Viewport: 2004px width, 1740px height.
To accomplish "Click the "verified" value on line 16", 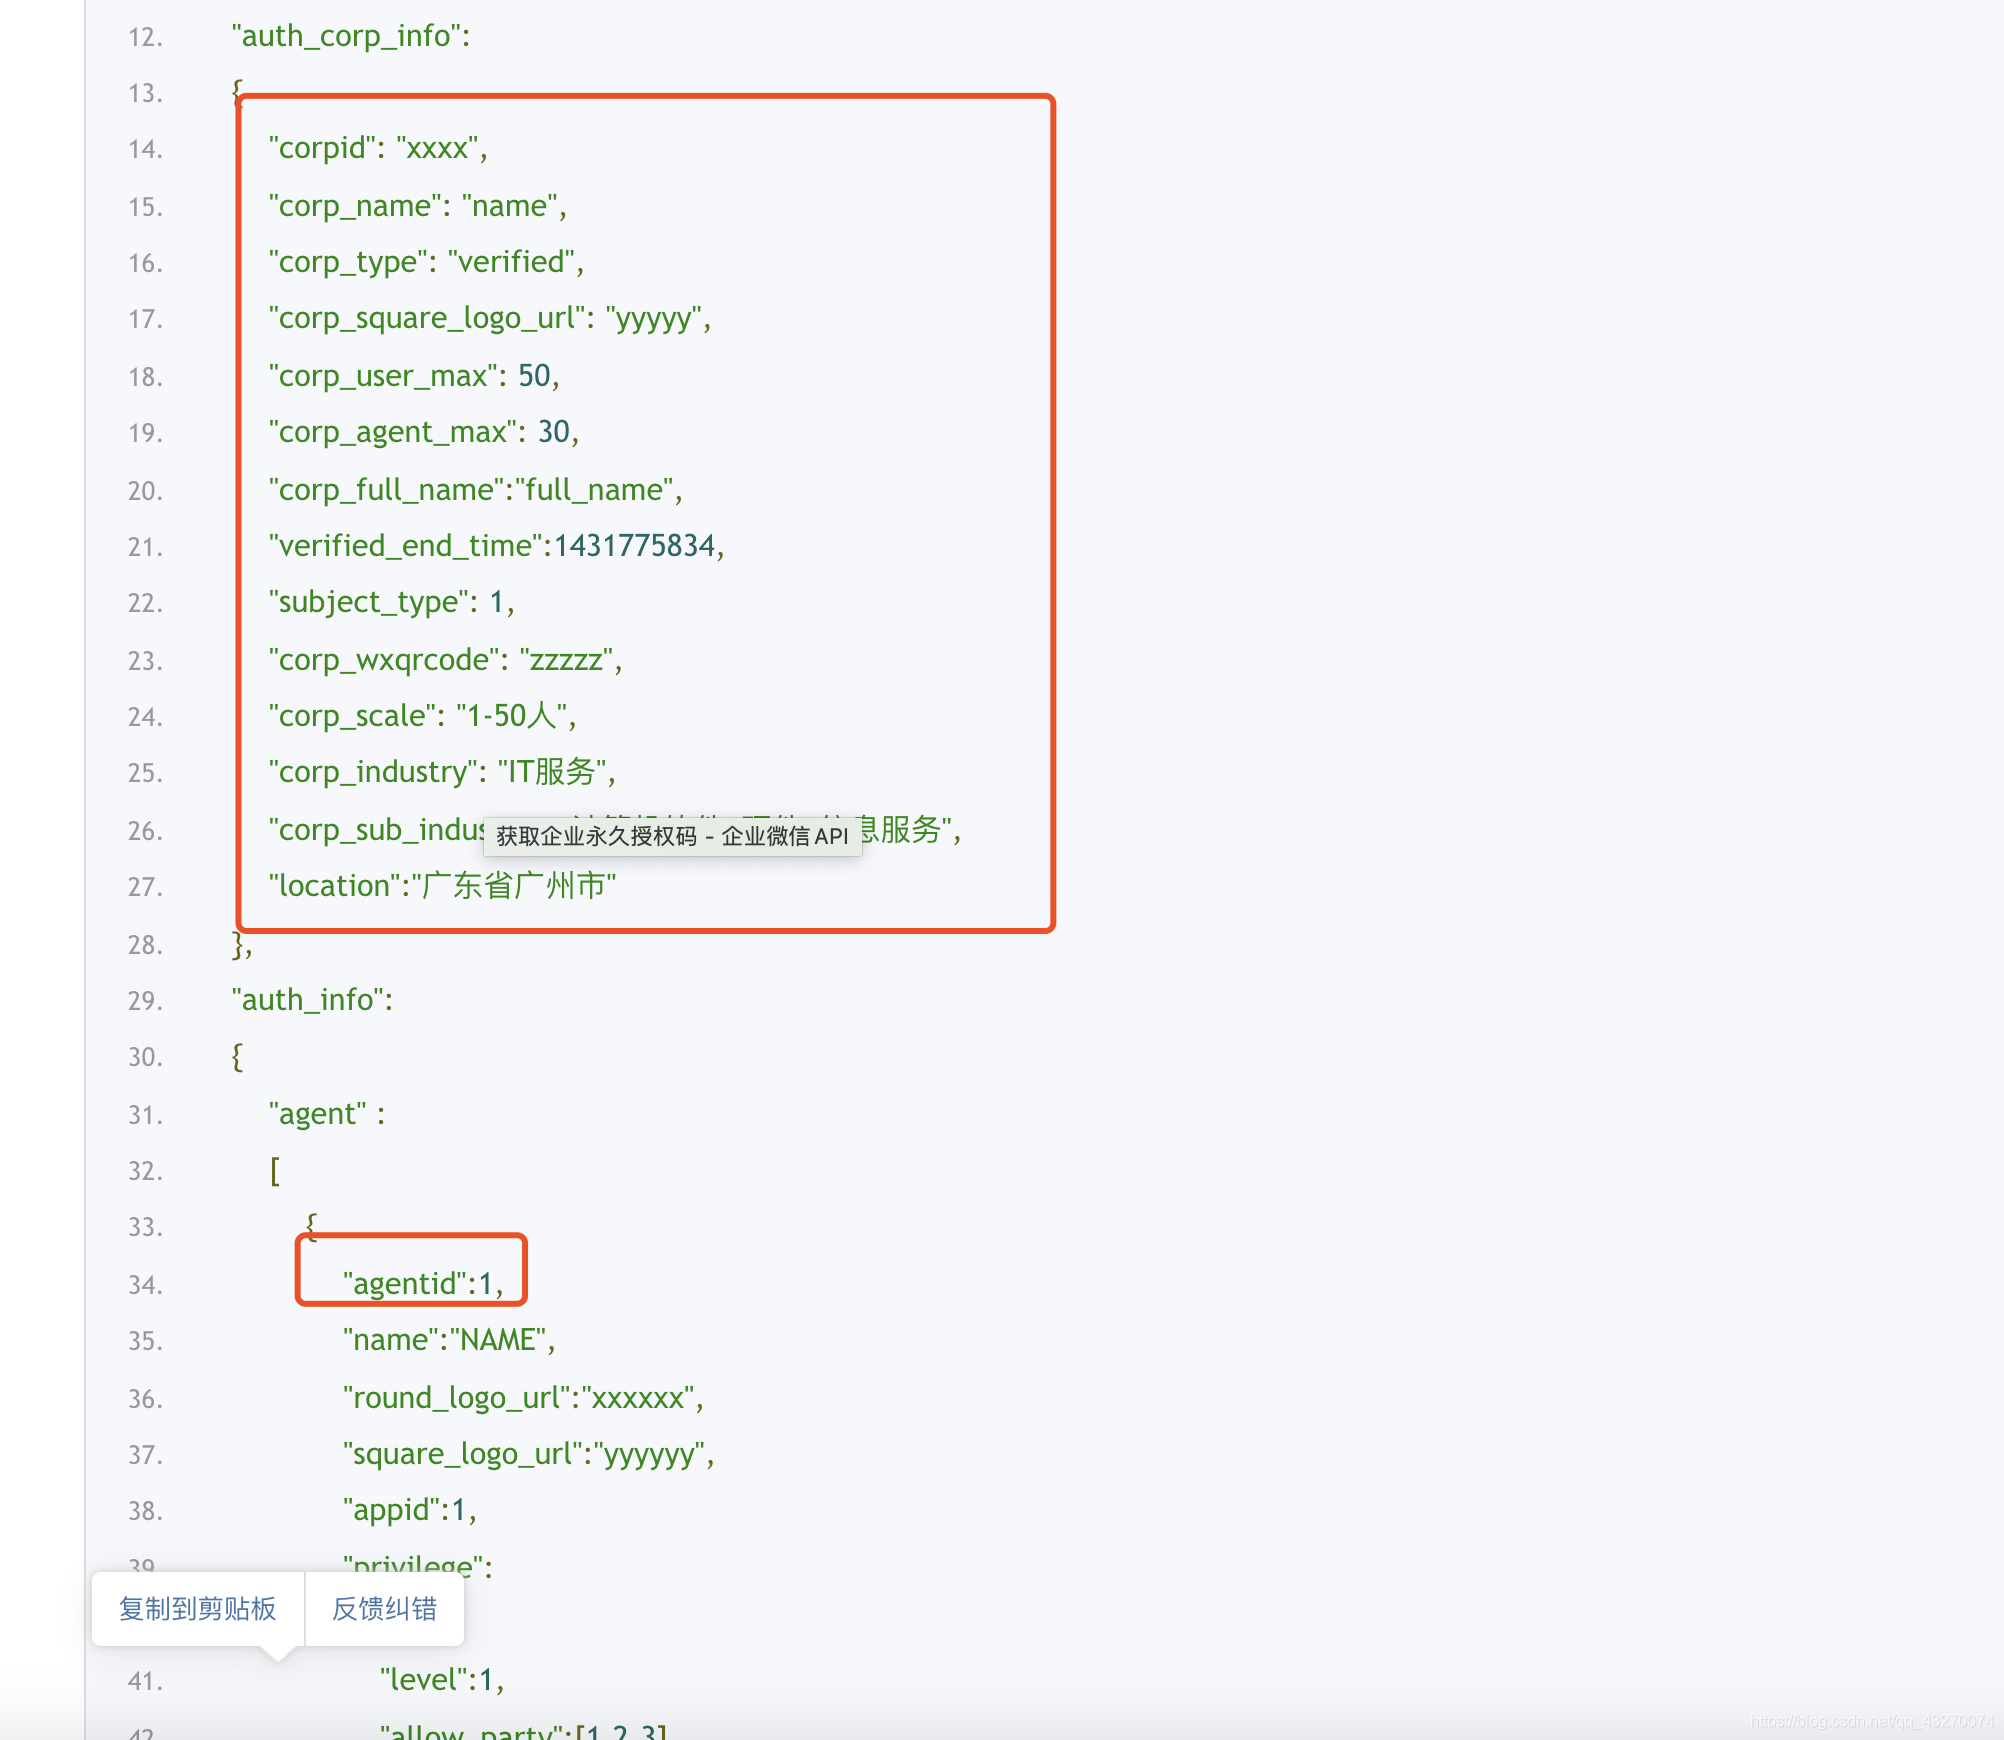I will [510, 262].
